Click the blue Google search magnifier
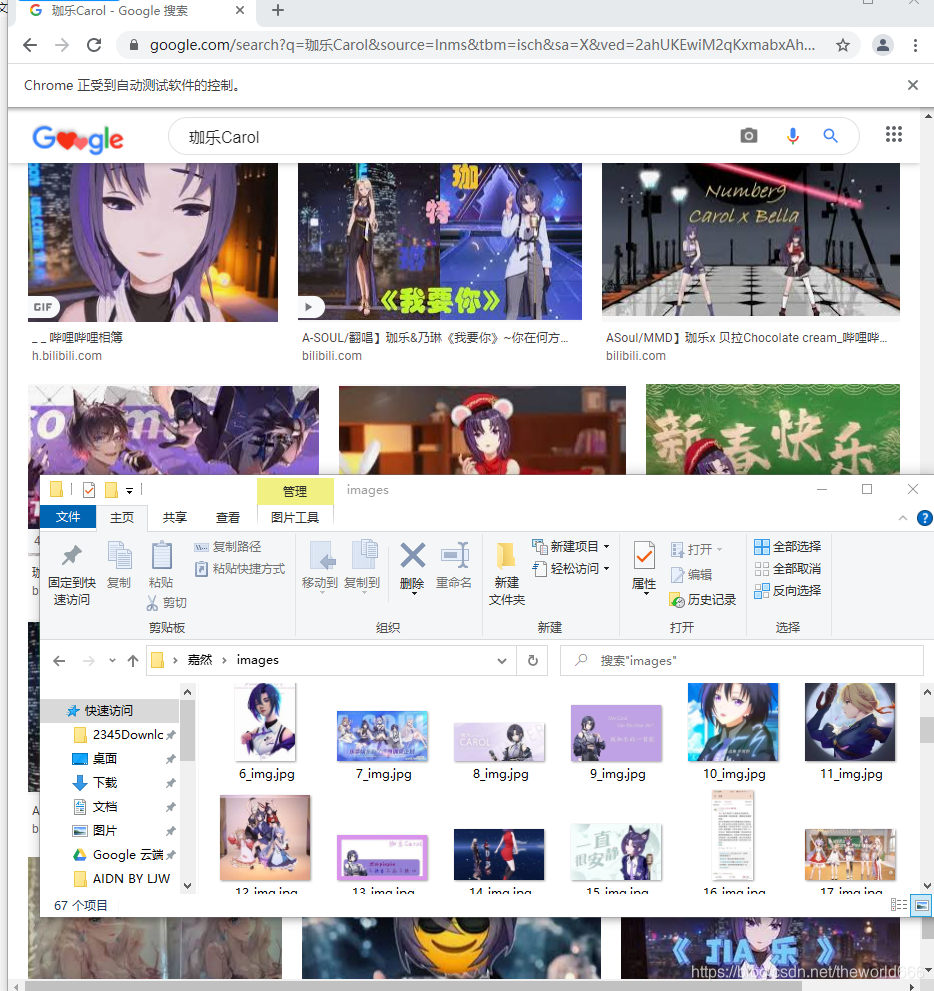This screenshot has height=991, width=934. click(x=830, y=135)
